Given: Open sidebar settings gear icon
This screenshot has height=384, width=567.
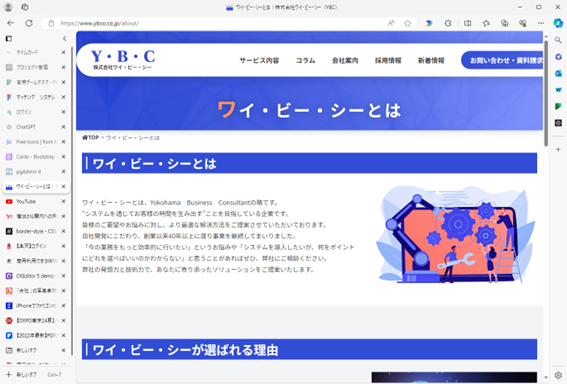Looking at the screenshot, I should (558, 375).
